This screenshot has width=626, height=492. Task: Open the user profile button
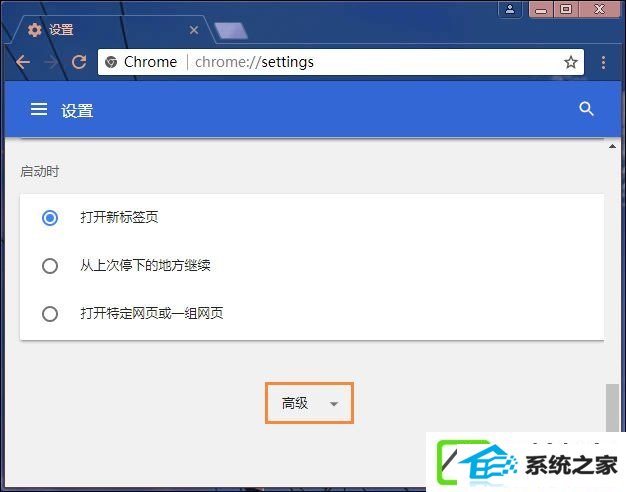(510, 9)
